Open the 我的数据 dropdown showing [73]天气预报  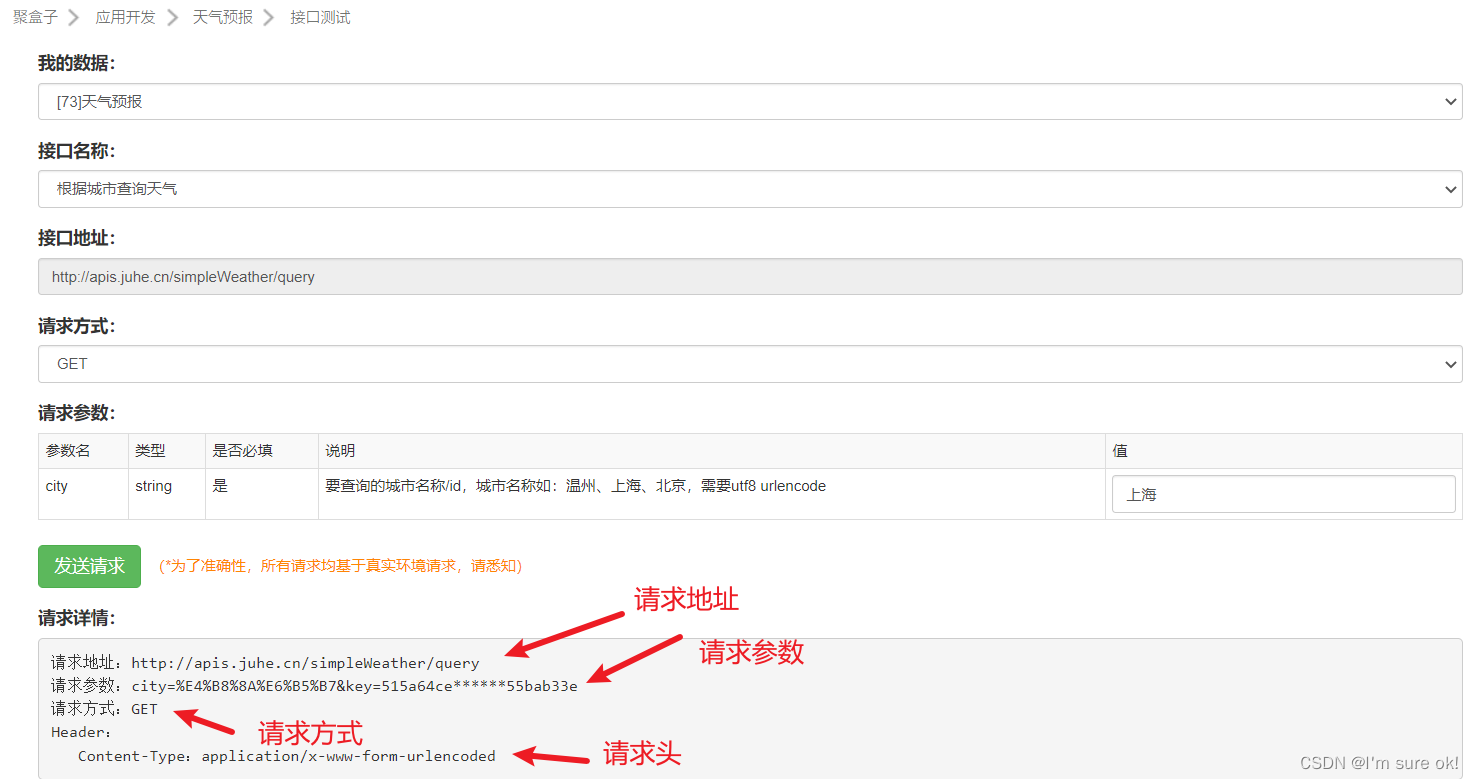click(x=750, y=101)
